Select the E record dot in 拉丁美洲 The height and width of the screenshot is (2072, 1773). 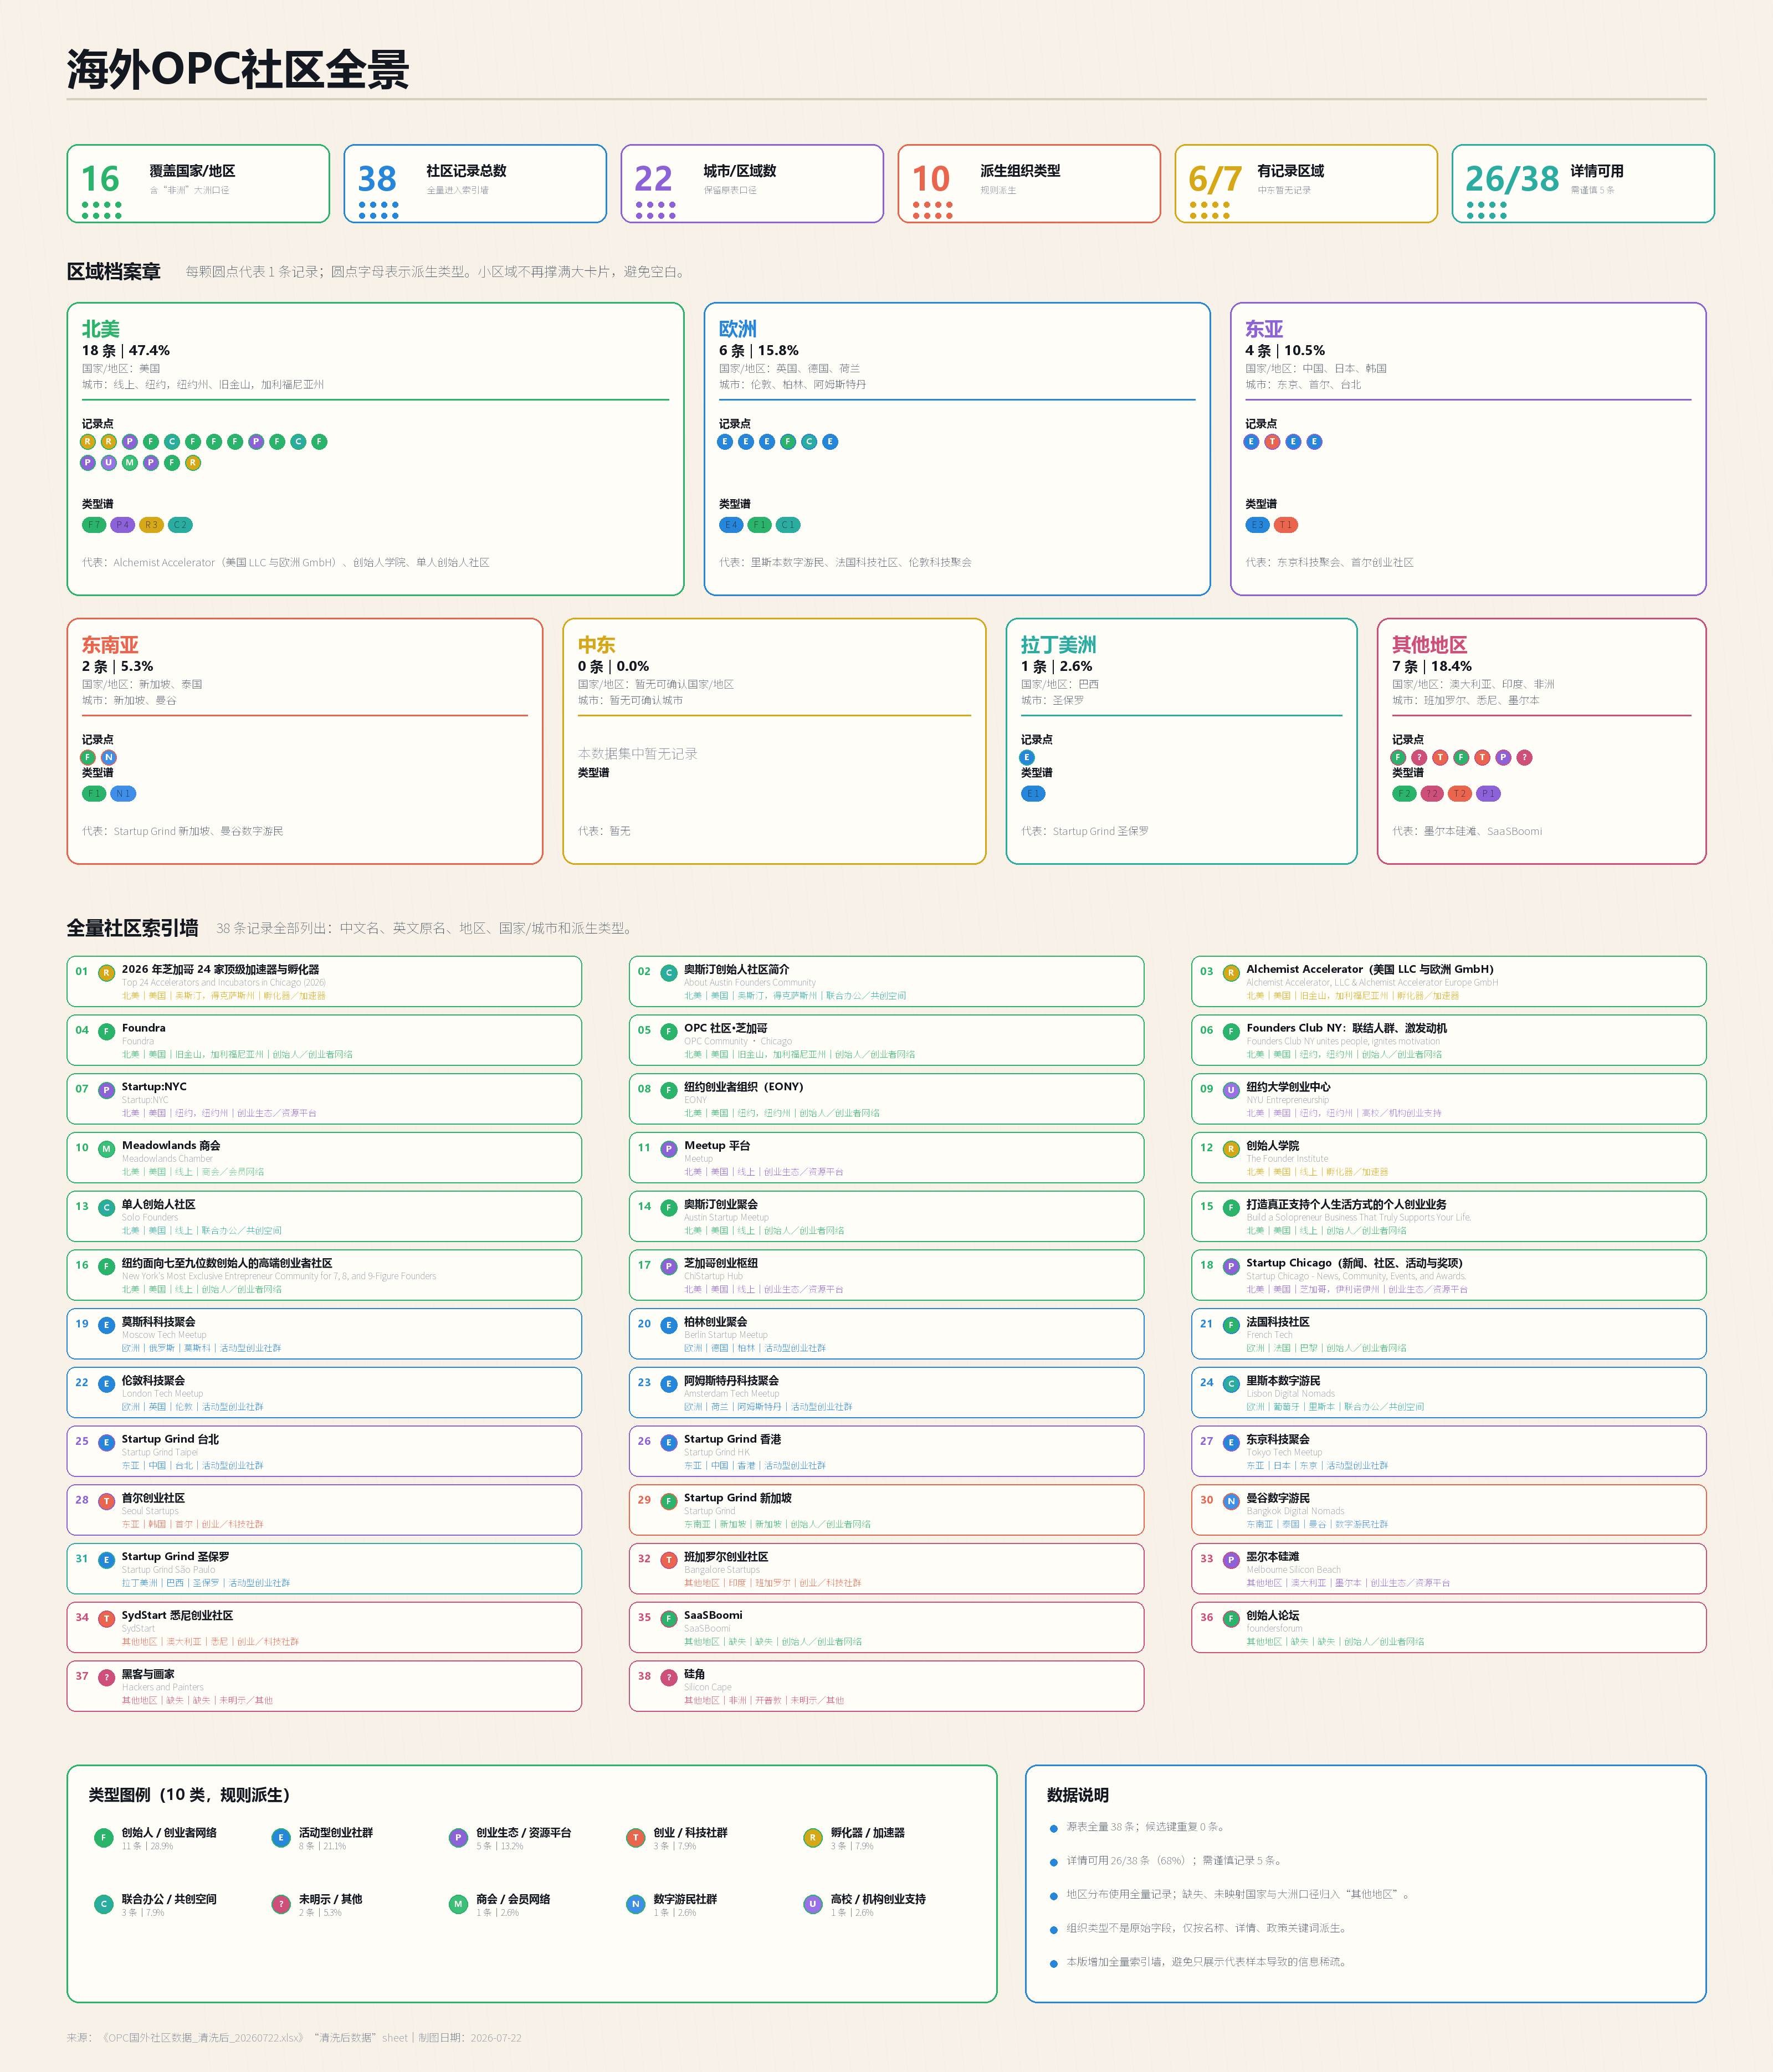[x=1028, y=758]
